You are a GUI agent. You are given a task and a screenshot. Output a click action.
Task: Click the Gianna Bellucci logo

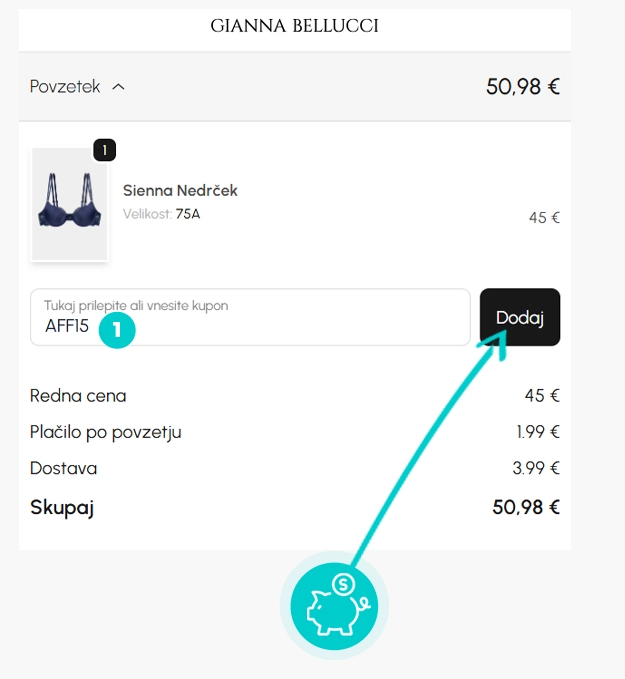click(295, 26)
